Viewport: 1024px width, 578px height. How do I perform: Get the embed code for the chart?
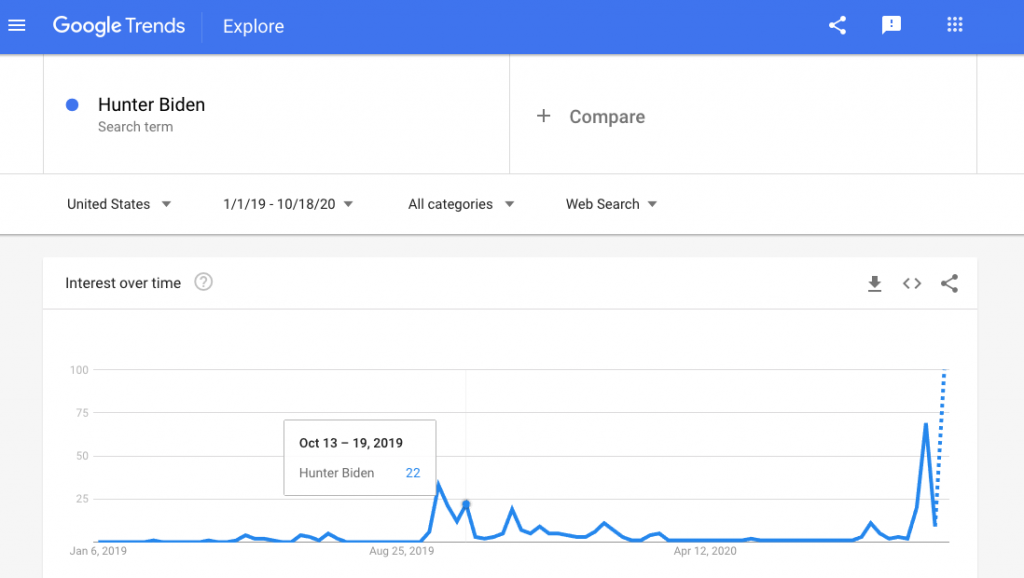pyautogui.click(x=912, y=283)
